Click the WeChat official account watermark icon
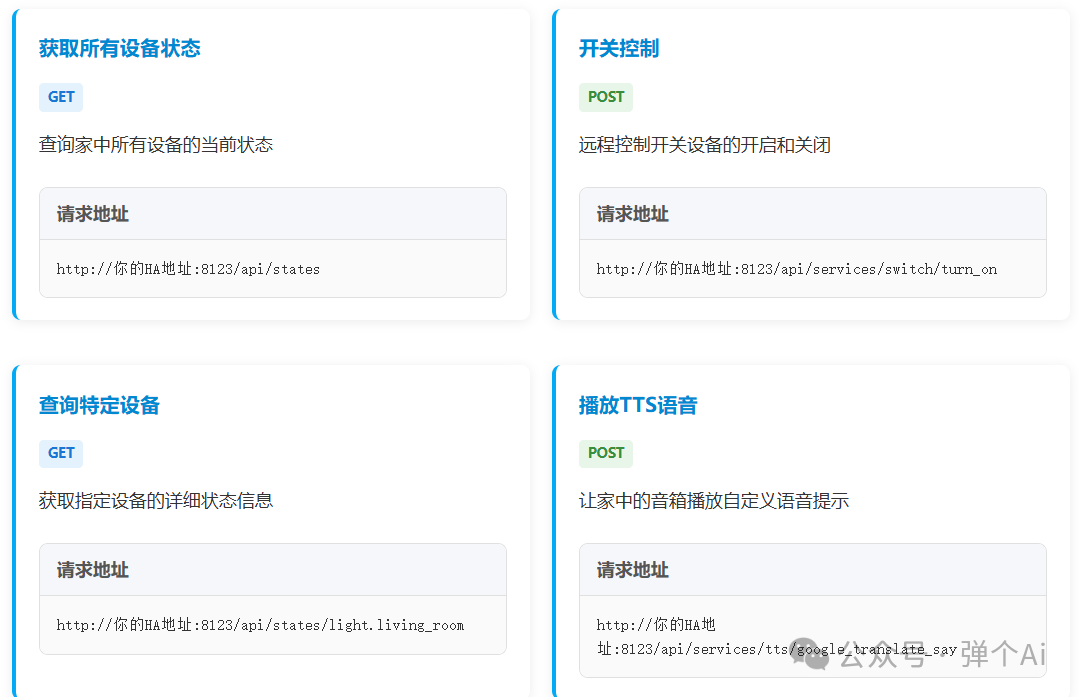1079x697 pixels. pyautogui.click(x=812, y=655)
